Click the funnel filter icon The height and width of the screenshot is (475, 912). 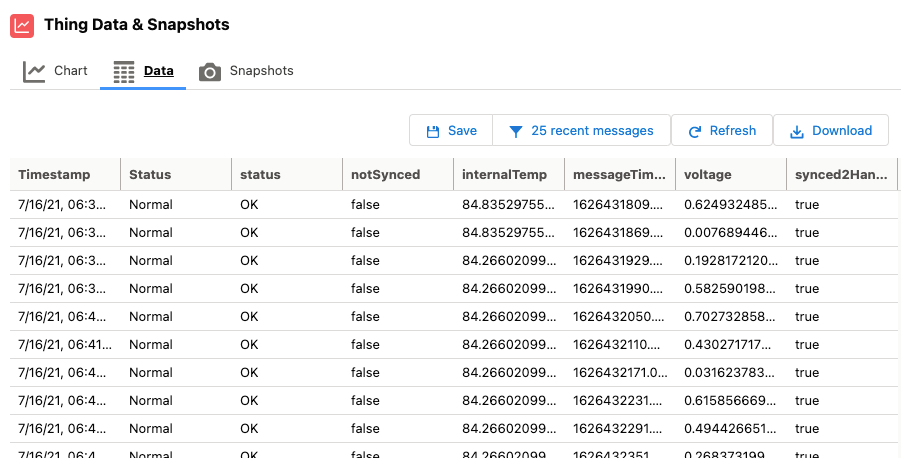[515, 132]
